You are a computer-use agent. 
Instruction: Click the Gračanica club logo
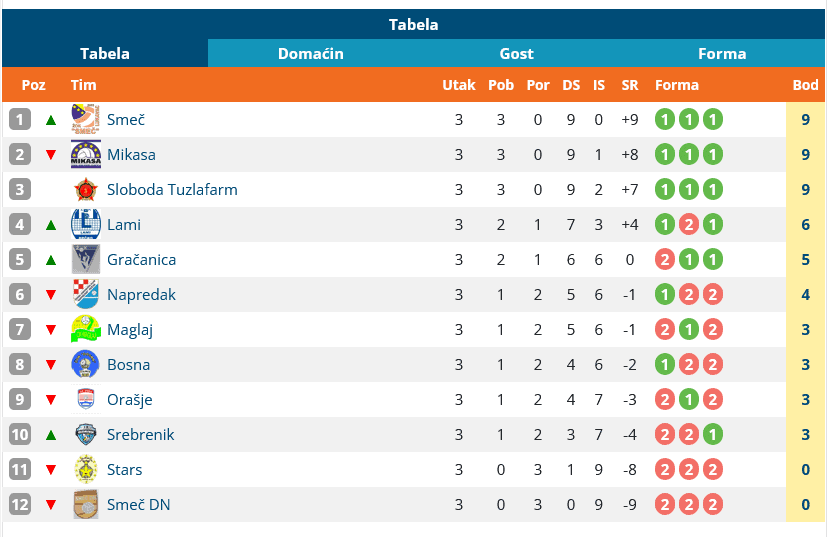[x=85, y=260]
